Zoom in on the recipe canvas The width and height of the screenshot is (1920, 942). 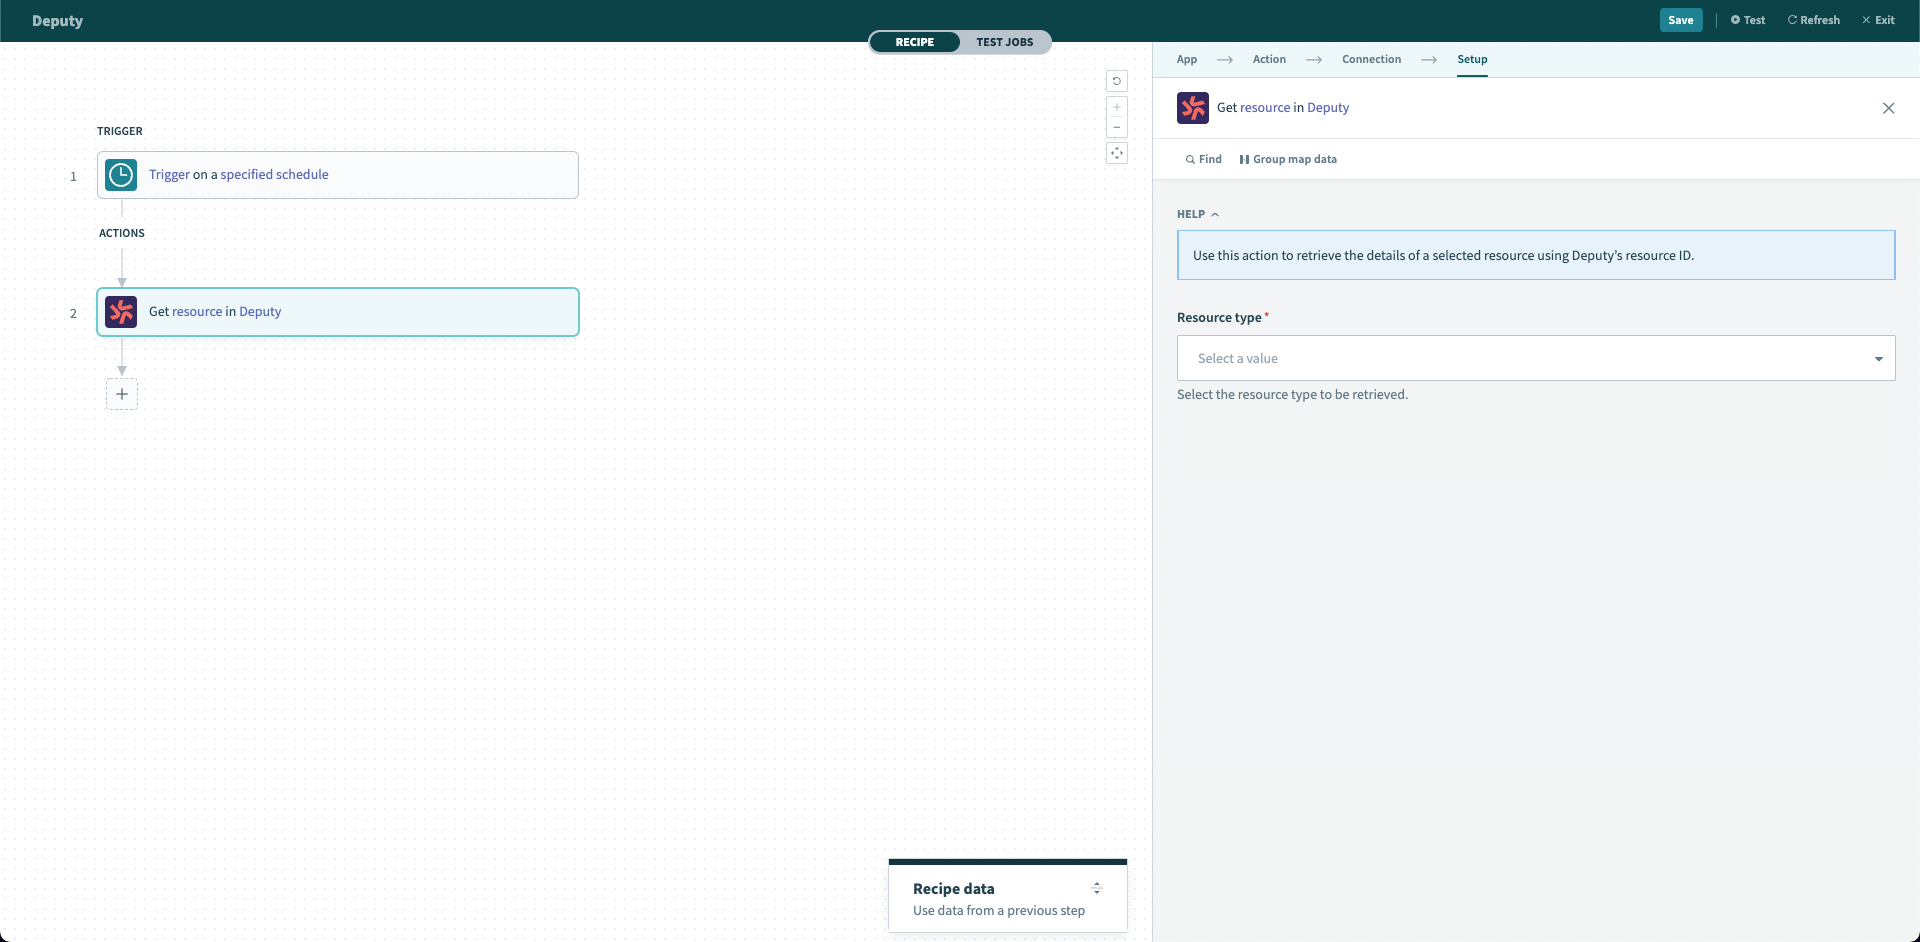[x=1117, y=107]
